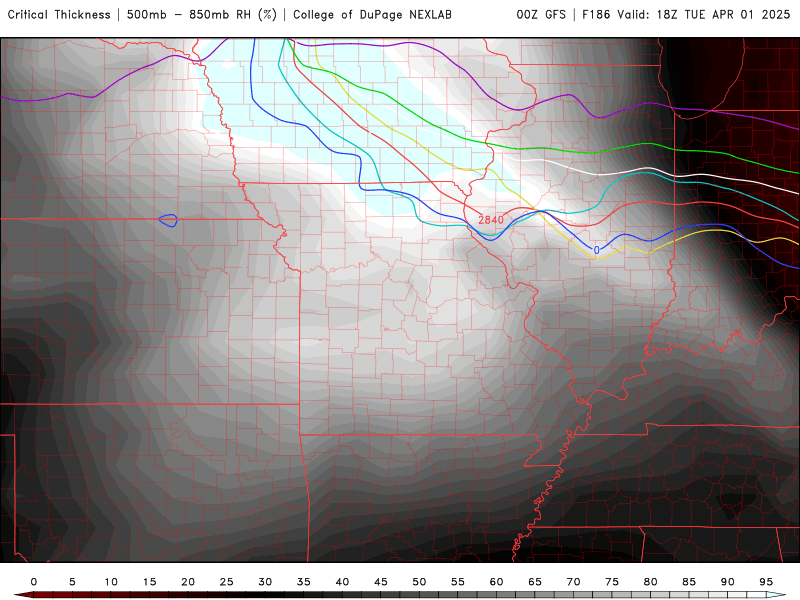Click the "85" value on the color scale
The width and height of the screenshot is (800, 600).
coord(689,582)
